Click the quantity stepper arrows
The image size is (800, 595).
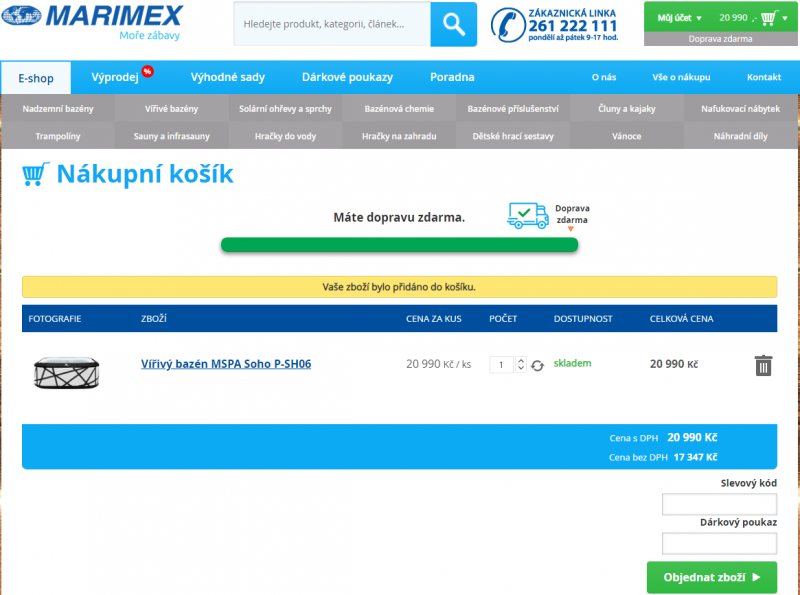pos(520,365)
